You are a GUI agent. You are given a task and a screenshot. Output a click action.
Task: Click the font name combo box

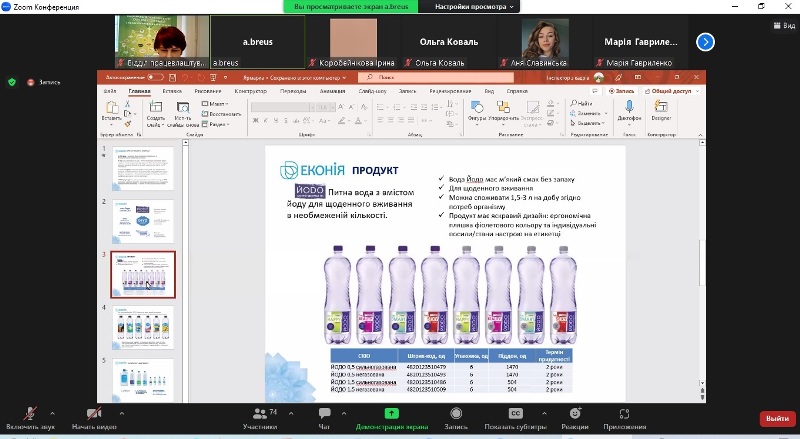tap(283, 107)
